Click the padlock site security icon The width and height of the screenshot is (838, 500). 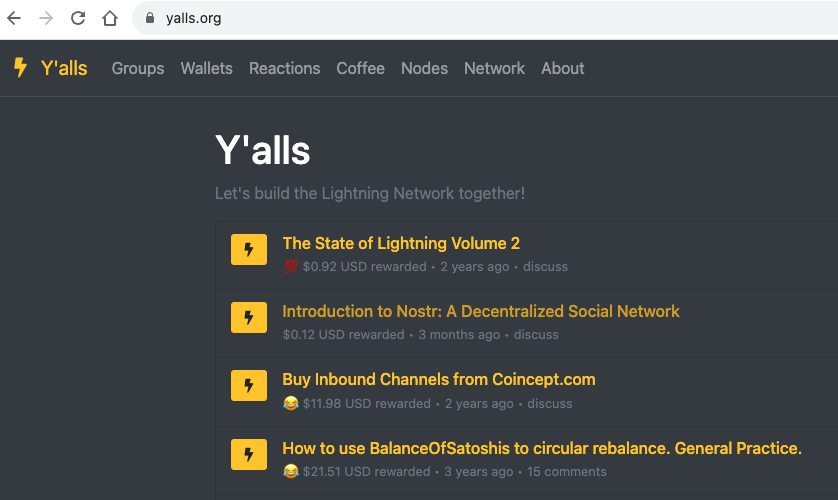pos(150,18)
